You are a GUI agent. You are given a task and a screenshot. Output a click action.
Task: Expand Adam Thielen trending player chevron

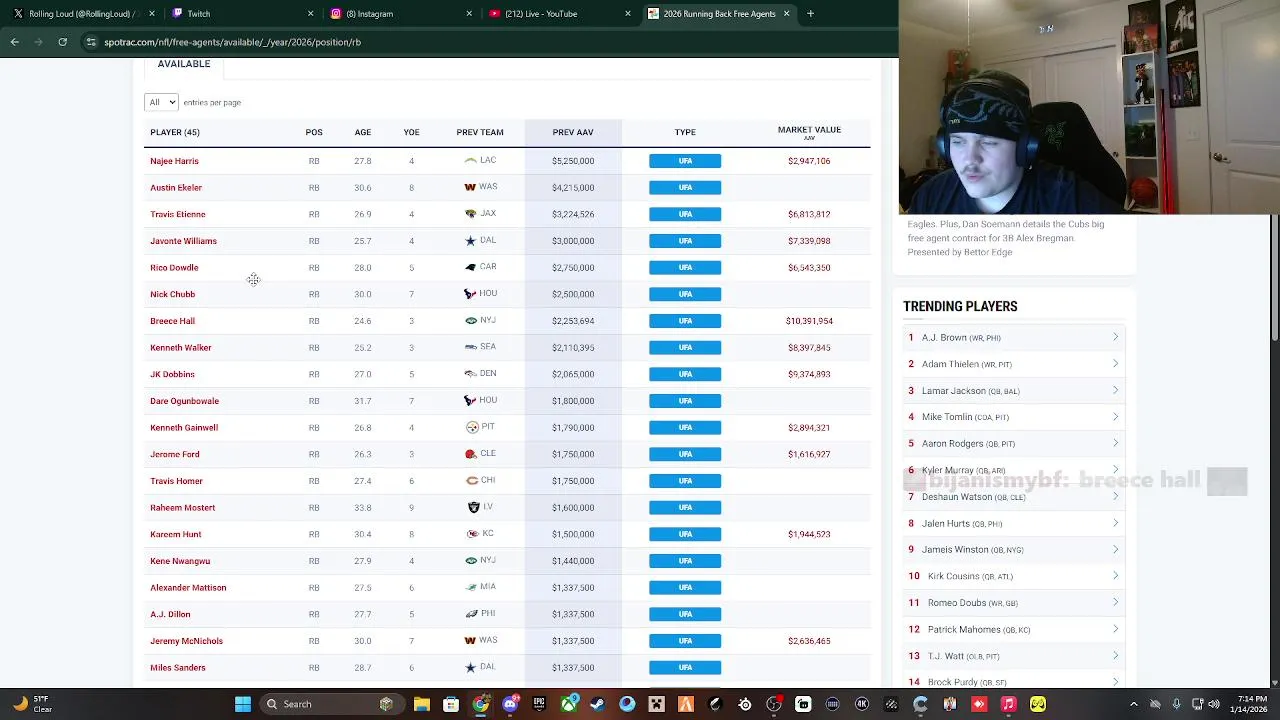[1115, 364]
